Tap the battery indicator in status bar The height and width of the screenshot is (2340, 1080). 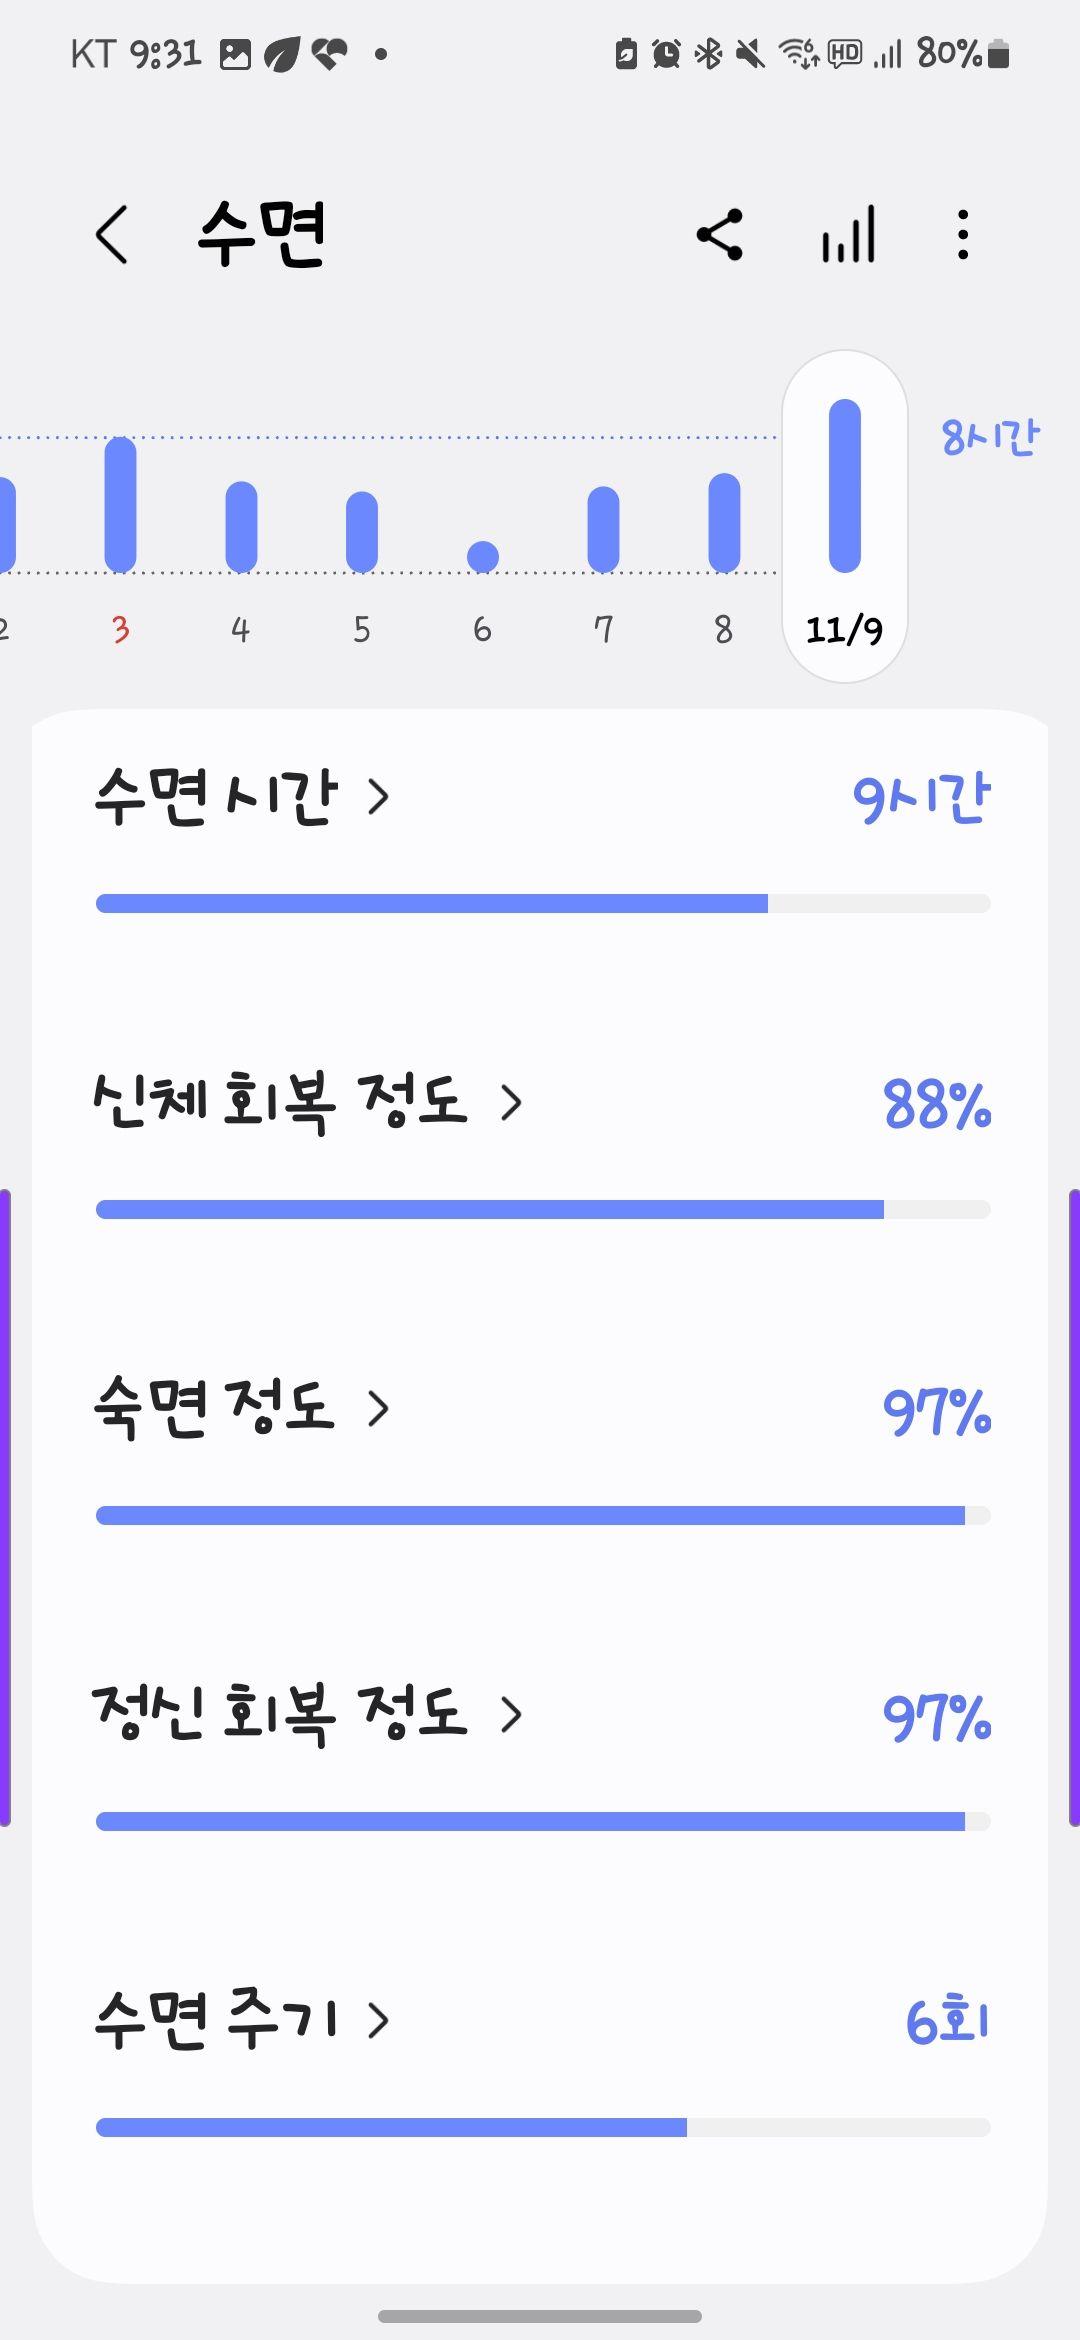coord(998,53)
